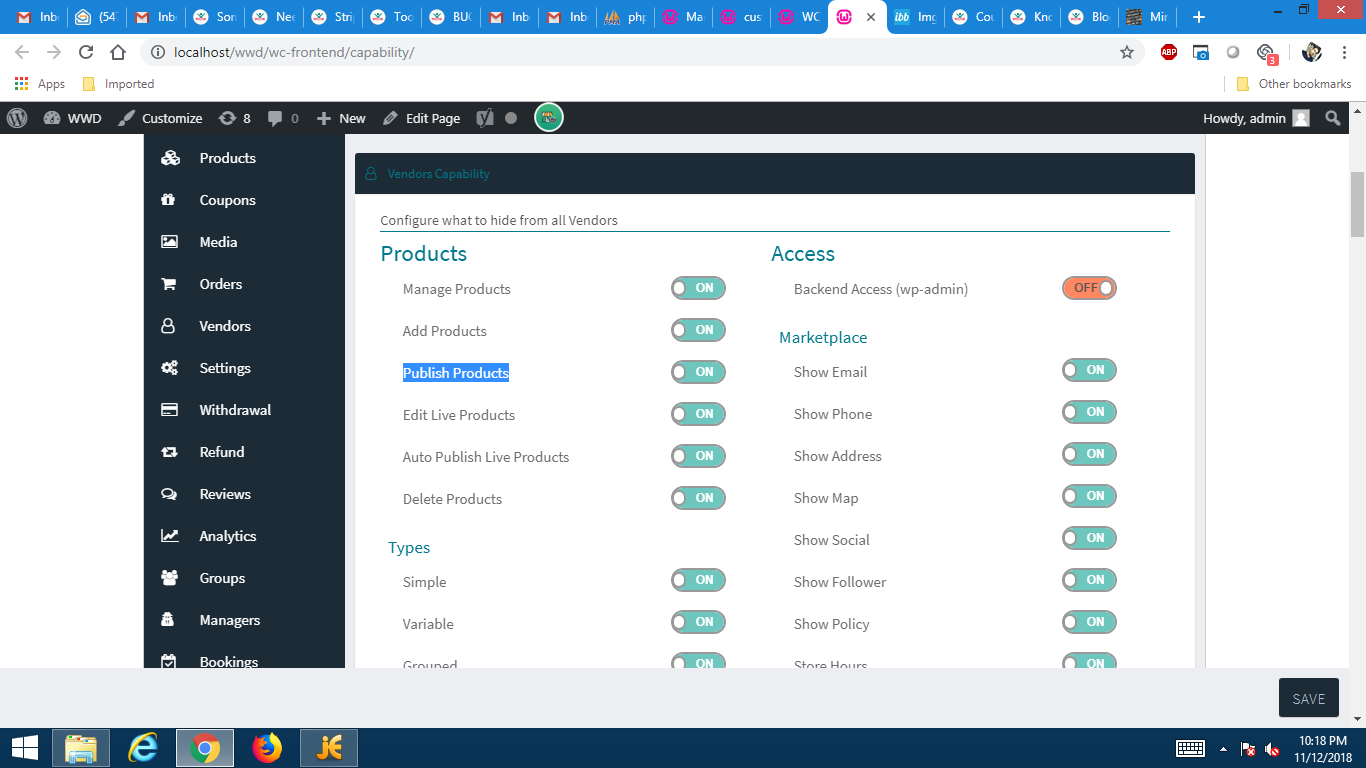Open the Apps shortcut in bookmarks bar
Image resolution: width=1366 pixels, height=768 pixels.
coord(40,84)
